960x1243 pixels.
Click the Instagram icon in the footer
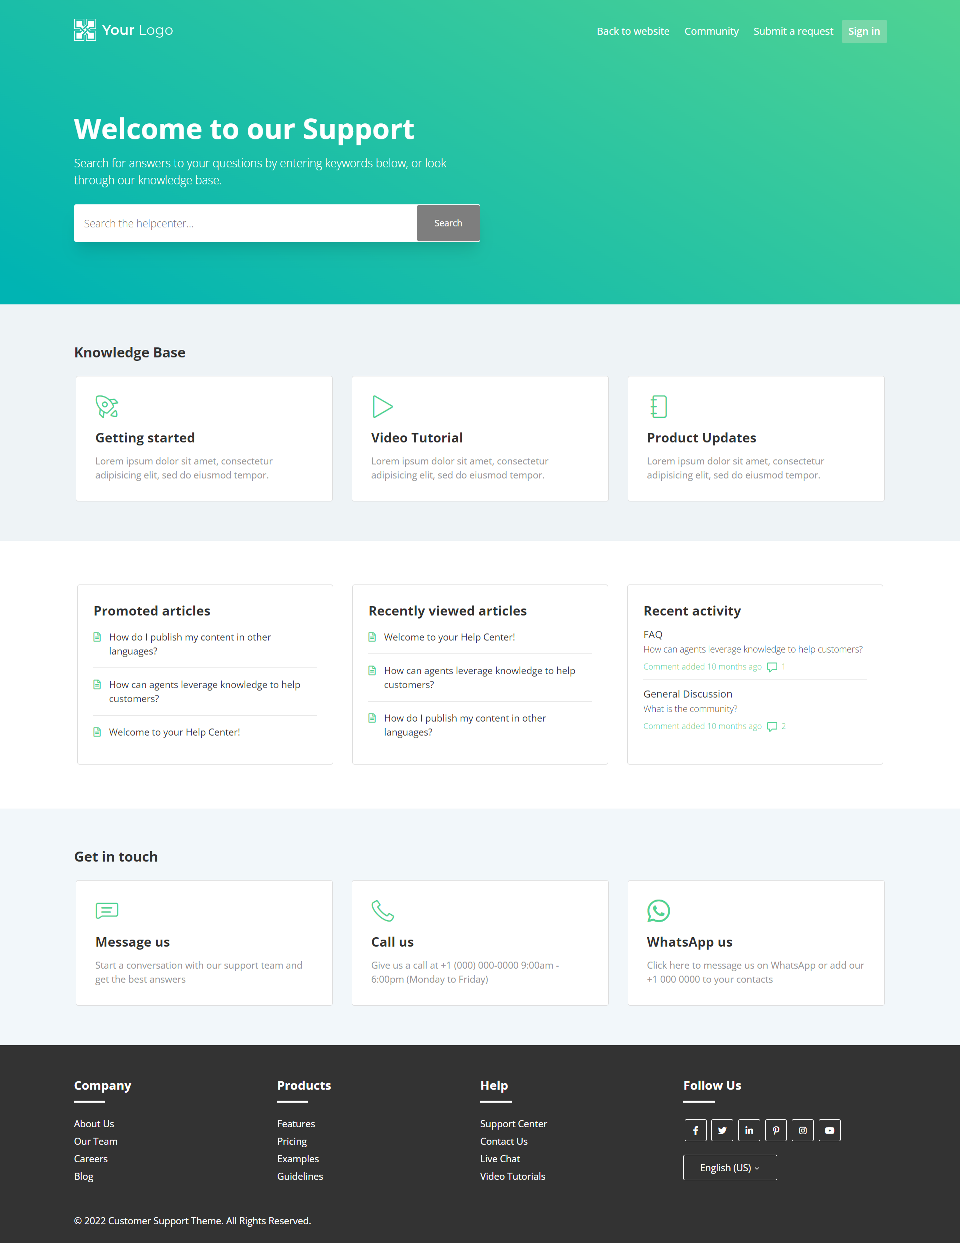coord(803,1130)
